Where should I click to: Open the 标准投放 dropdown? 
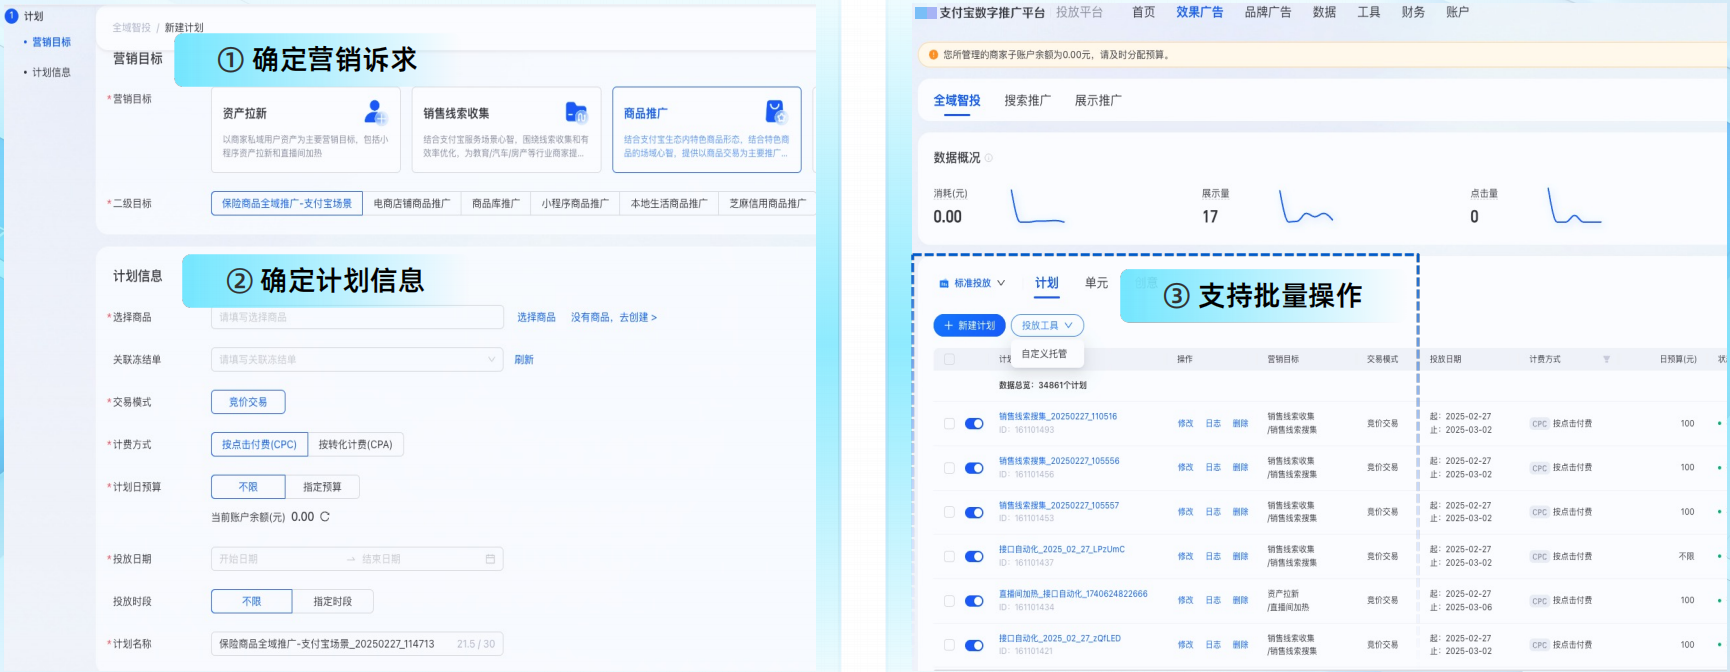pyautogui.click(x=972, y=283)
